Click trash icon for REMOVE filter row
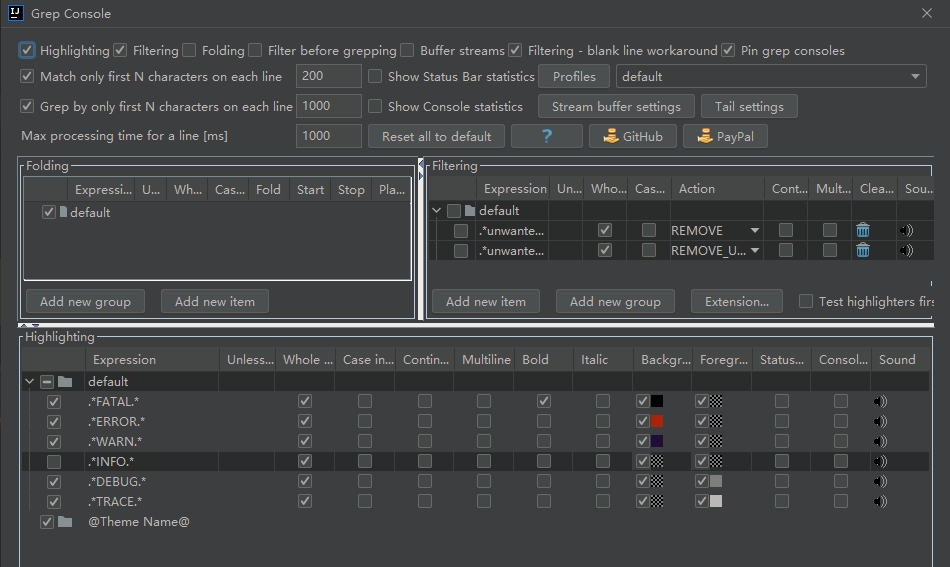Image resolution: width=950 pixels, height=567 pixels. [863, 230]
